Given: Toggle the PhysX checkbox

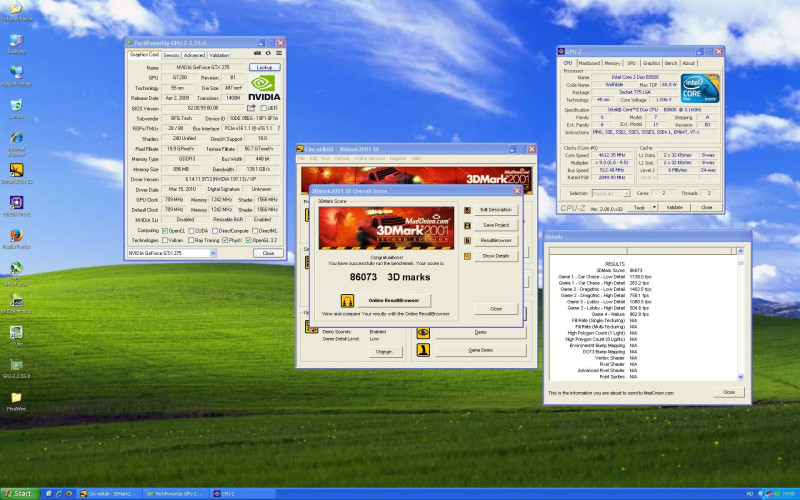Looking at the screenshot, I should click(225, 240).
